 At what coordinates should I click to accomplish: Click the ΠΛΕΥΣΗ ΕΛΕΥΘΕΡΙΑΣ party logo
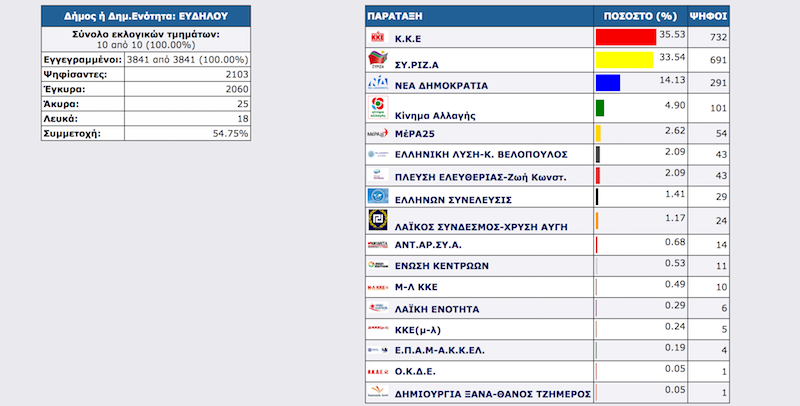pos(379,174)
